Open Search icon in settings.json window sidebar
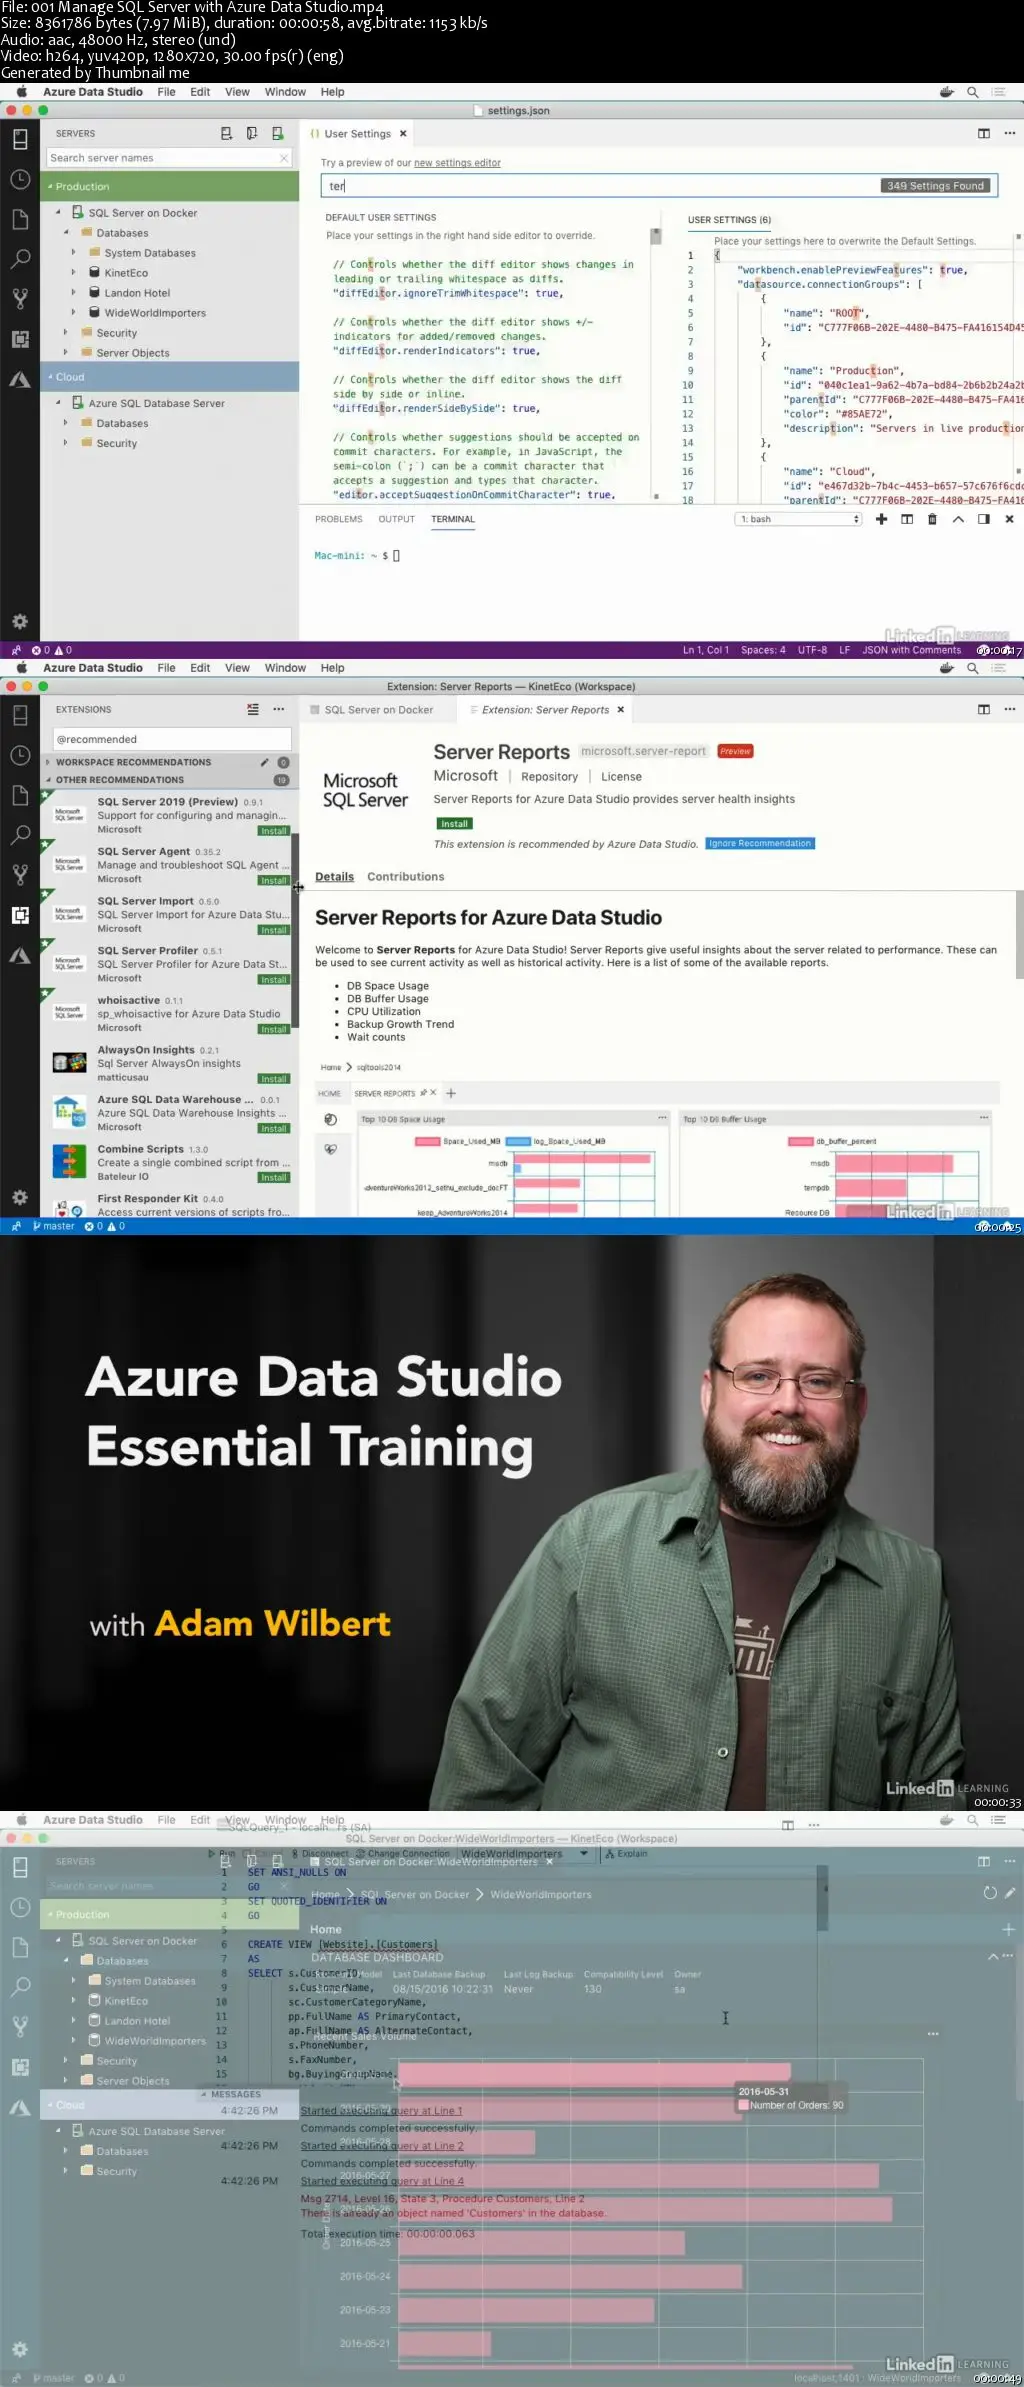This screenshot has height=2387, width=1024. click(x=20, y=259)
